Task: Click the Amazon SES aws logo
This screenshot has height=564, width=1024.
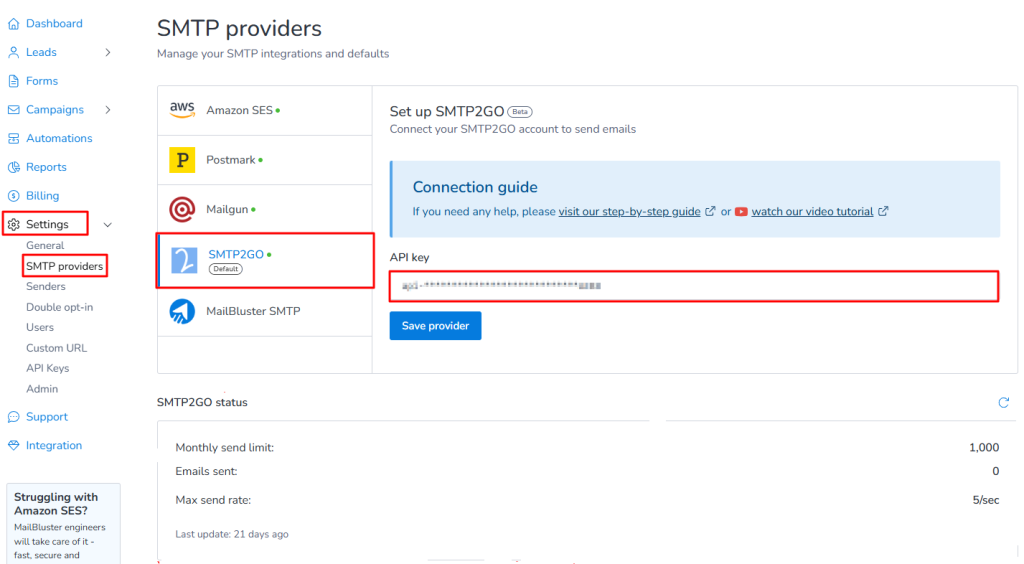Action: click(182, 110)
